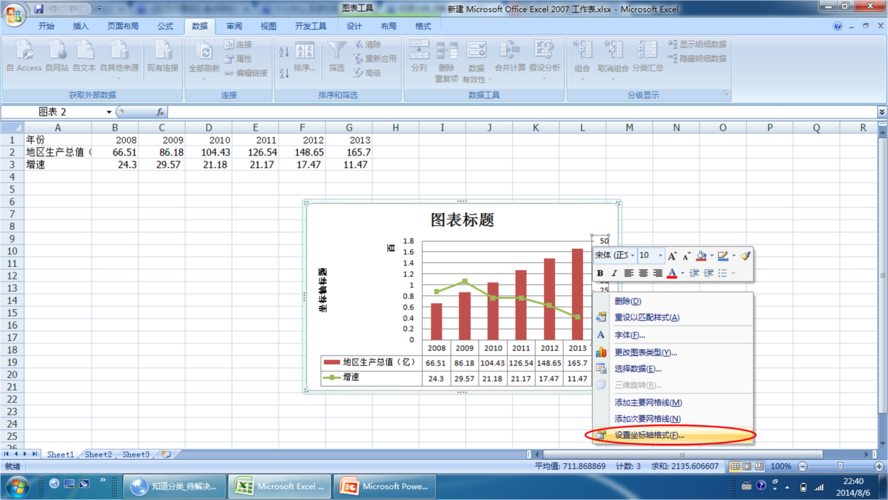Click font color red A swatch
This screenshot has height=500, width=888.
click(672, 273)
